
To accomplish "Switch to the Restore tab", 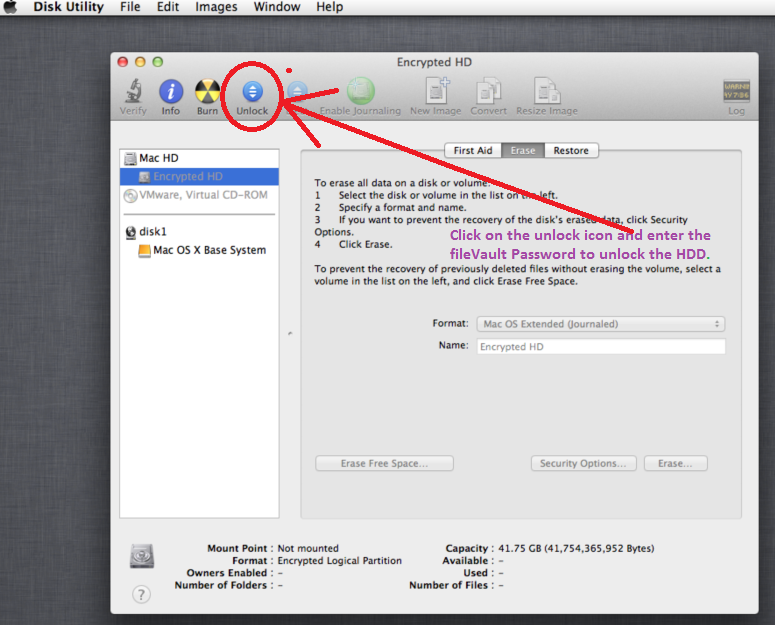I will pyautogui.click(x=571, y=150).
